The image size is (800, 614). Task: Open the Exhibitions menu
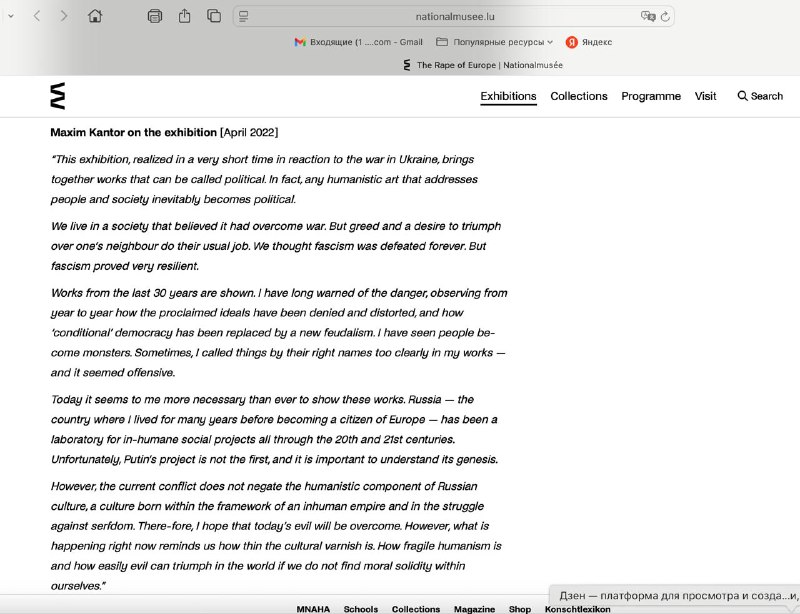pos(508,96)
